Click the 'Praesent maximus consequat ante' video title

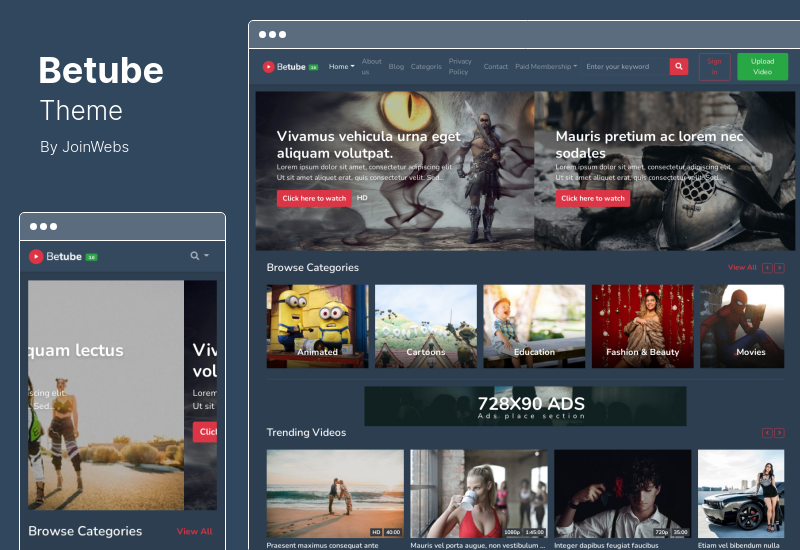(x=322, y=545)
